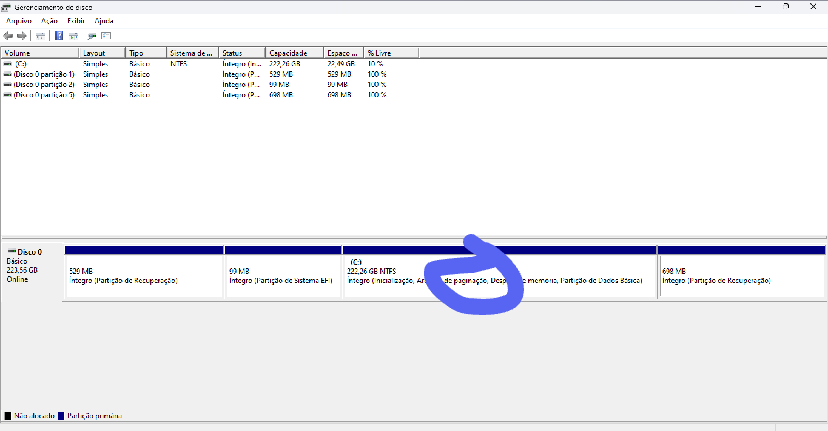828x431 pixels.
Task: Select the Disco 0 disk label box
Action: click(x=33, y=271)
